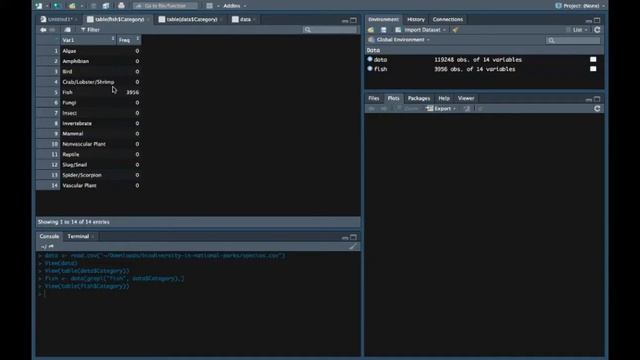Viewport: 640px width, 360px height.
Task: Select the Crab/Lobster/Shrimp row
Action: [89, 82]
